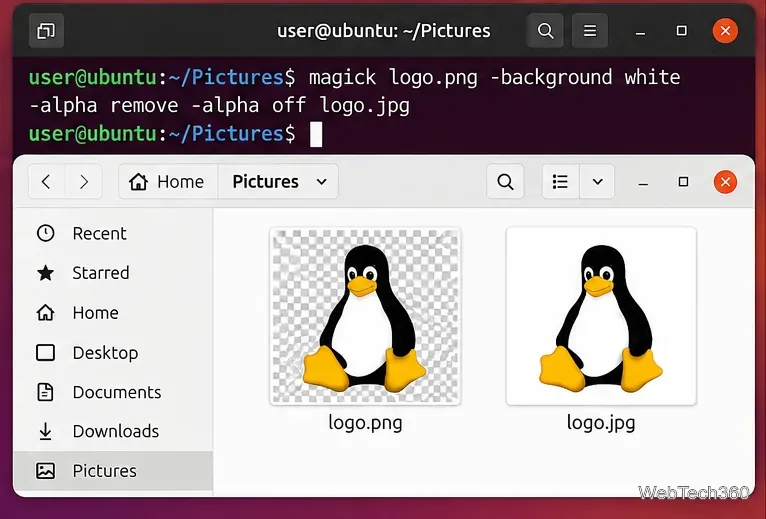Image resolution: width=766 pixels, height=519 pixels.
Task: Click the Desktop sidebar icon
Action: point(45,352)
